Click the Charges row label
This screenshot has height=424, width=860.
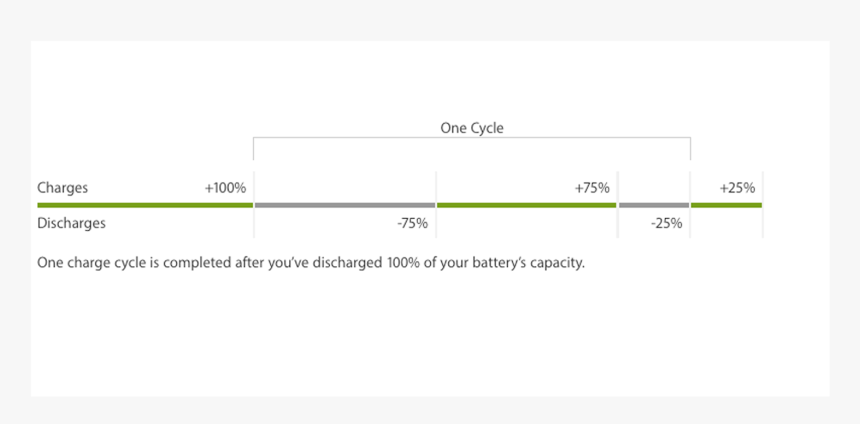point(63,188)
